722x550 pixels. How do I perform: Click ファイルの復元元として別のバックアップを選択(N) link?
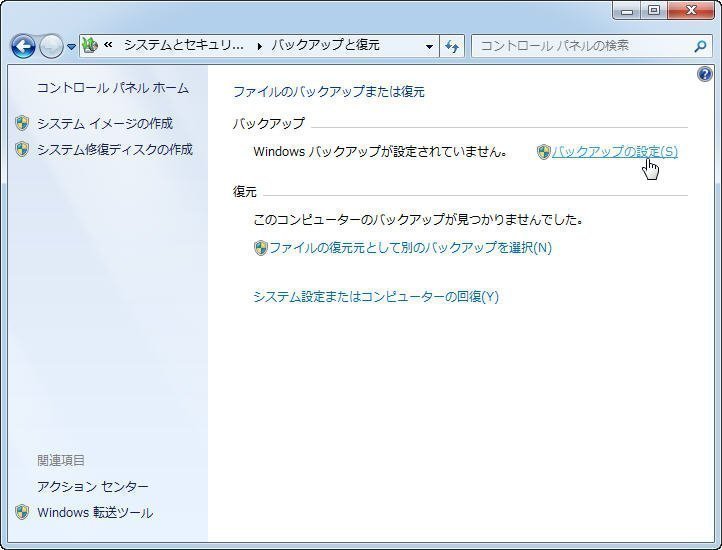coord(410,248)
